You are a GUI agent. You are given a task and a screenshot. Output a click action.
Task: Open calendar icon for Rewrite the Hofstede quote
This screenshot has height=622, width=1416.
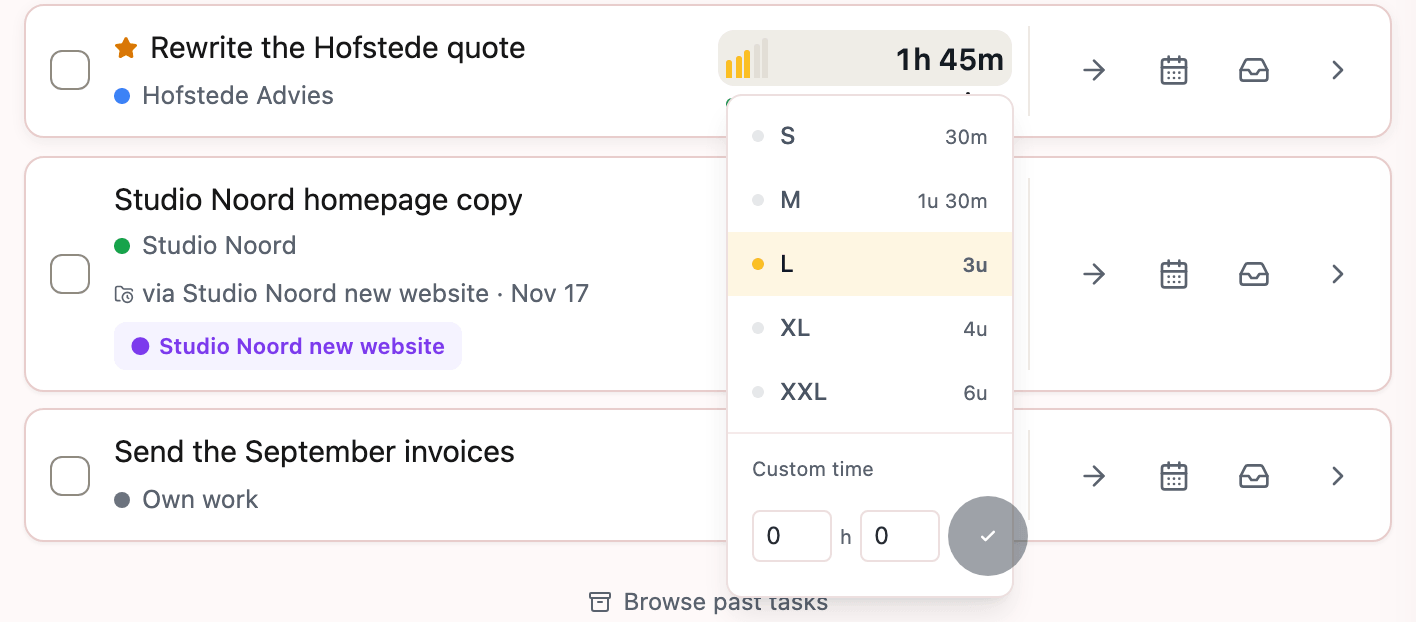coord(1174,70)
